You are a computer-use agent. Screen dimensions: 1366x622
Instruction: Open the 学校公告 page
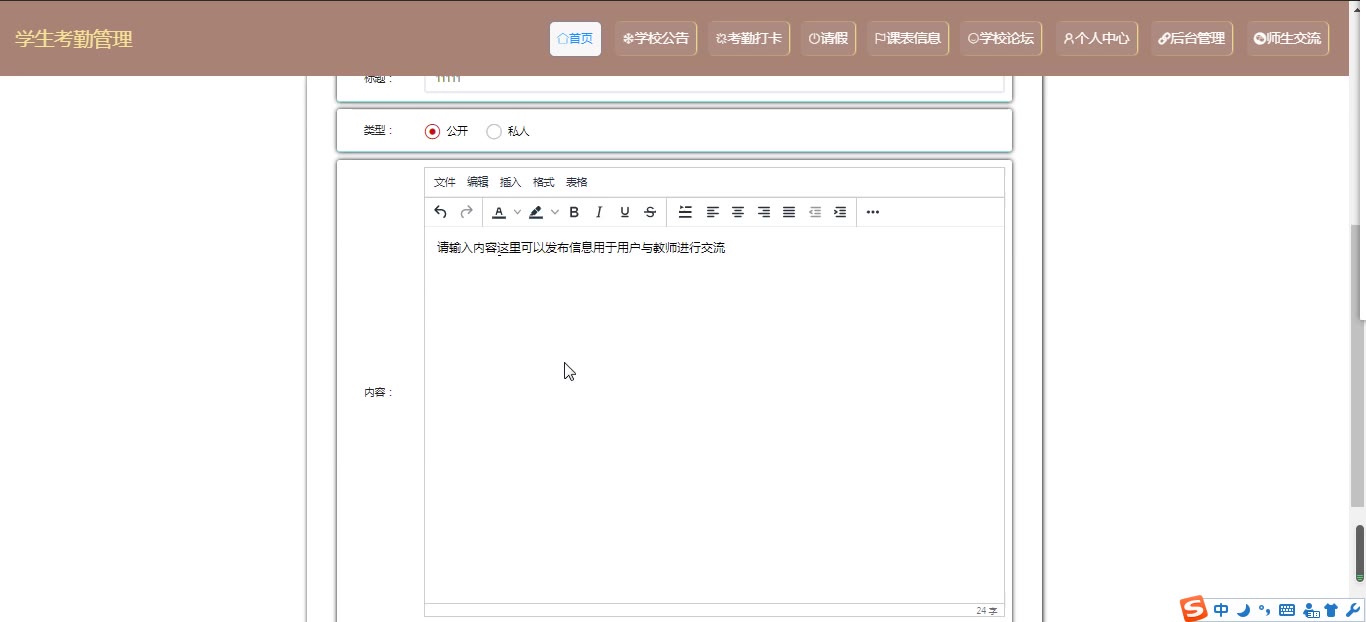[x=656, y=39]
